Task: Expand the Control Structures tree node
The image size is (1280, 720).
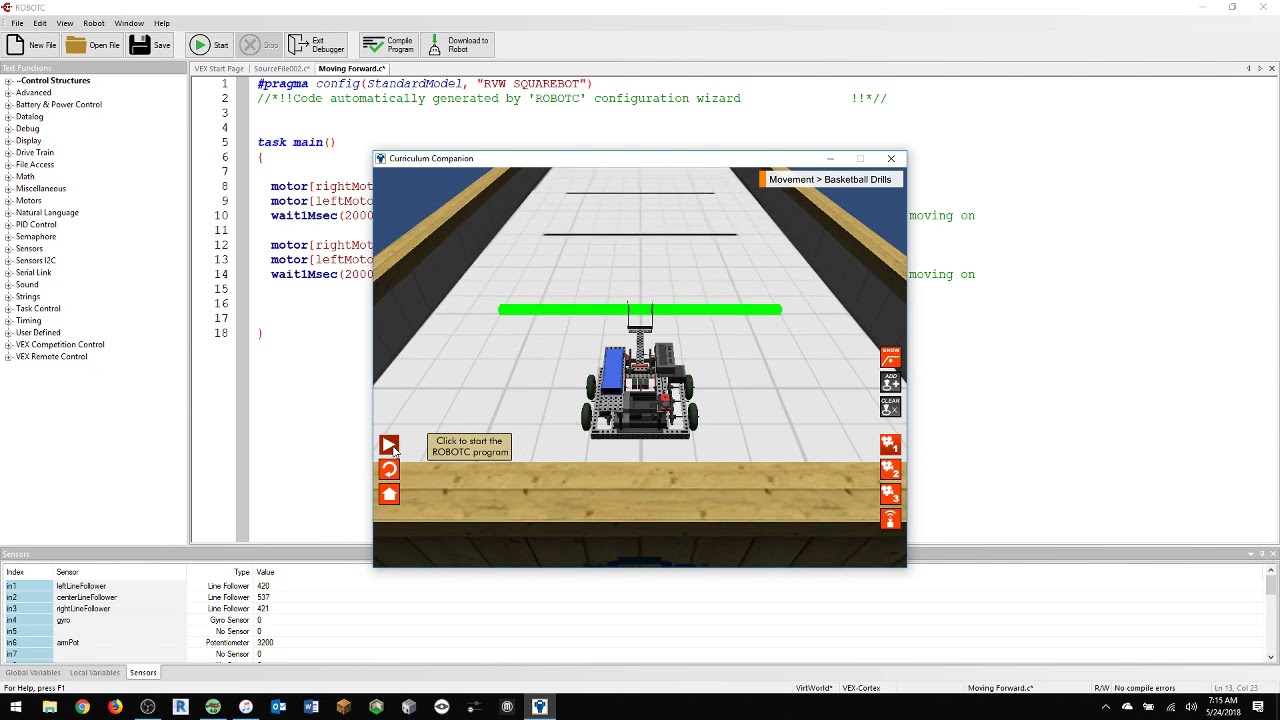Action: point(8,81)
